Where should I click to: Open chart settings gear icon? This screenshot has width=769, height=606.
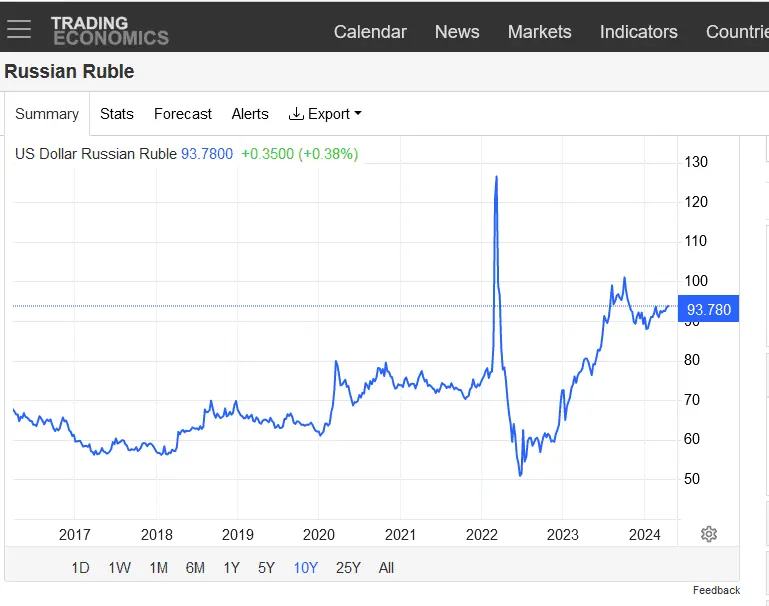(709, 534)
